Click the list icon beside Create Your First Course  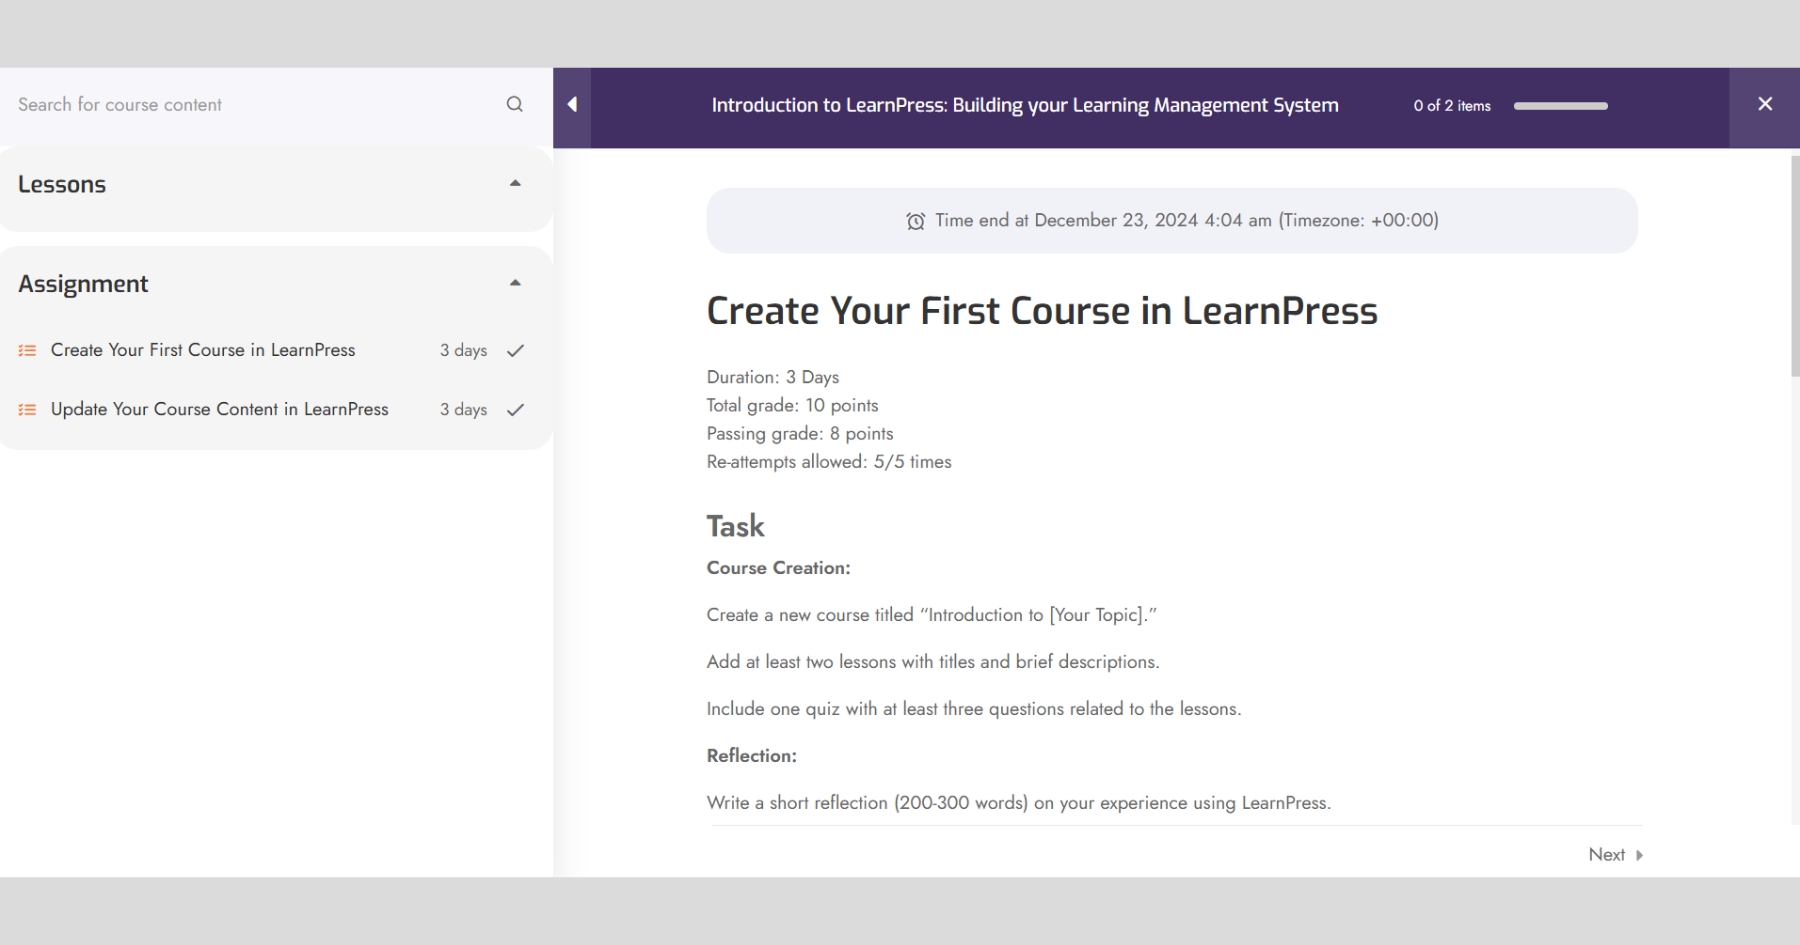(28, 350)
